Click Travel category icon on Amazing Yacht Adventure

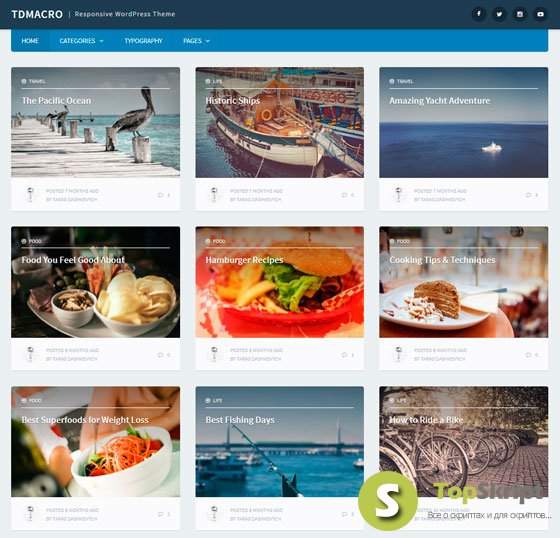[391, 81]
